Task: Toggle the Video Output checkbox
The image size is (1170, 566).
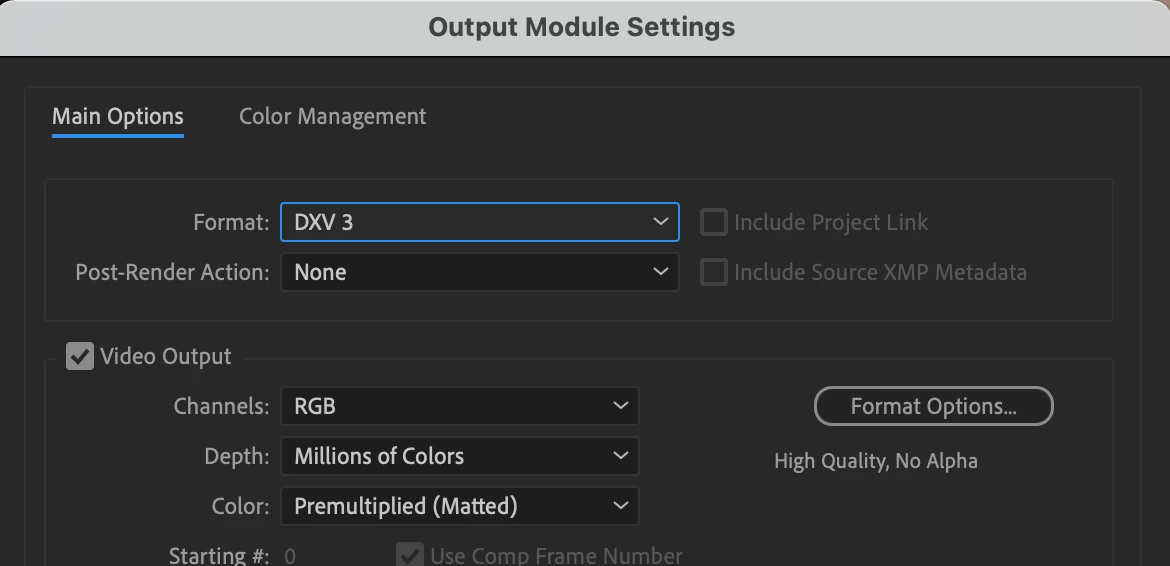Action: (x=80, y=356)
